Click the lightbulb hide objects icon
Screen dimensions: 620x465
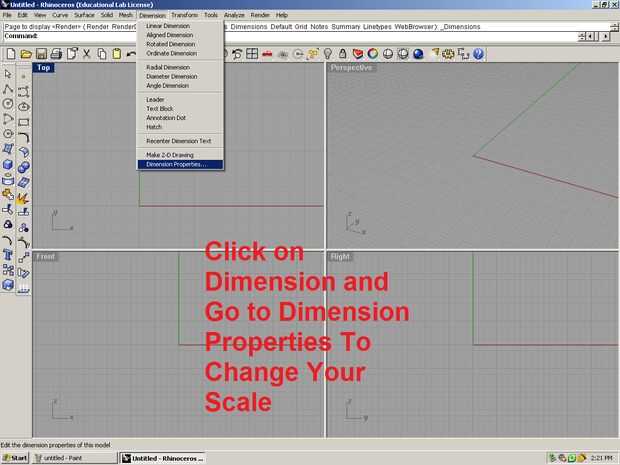(x=327, y=54)
